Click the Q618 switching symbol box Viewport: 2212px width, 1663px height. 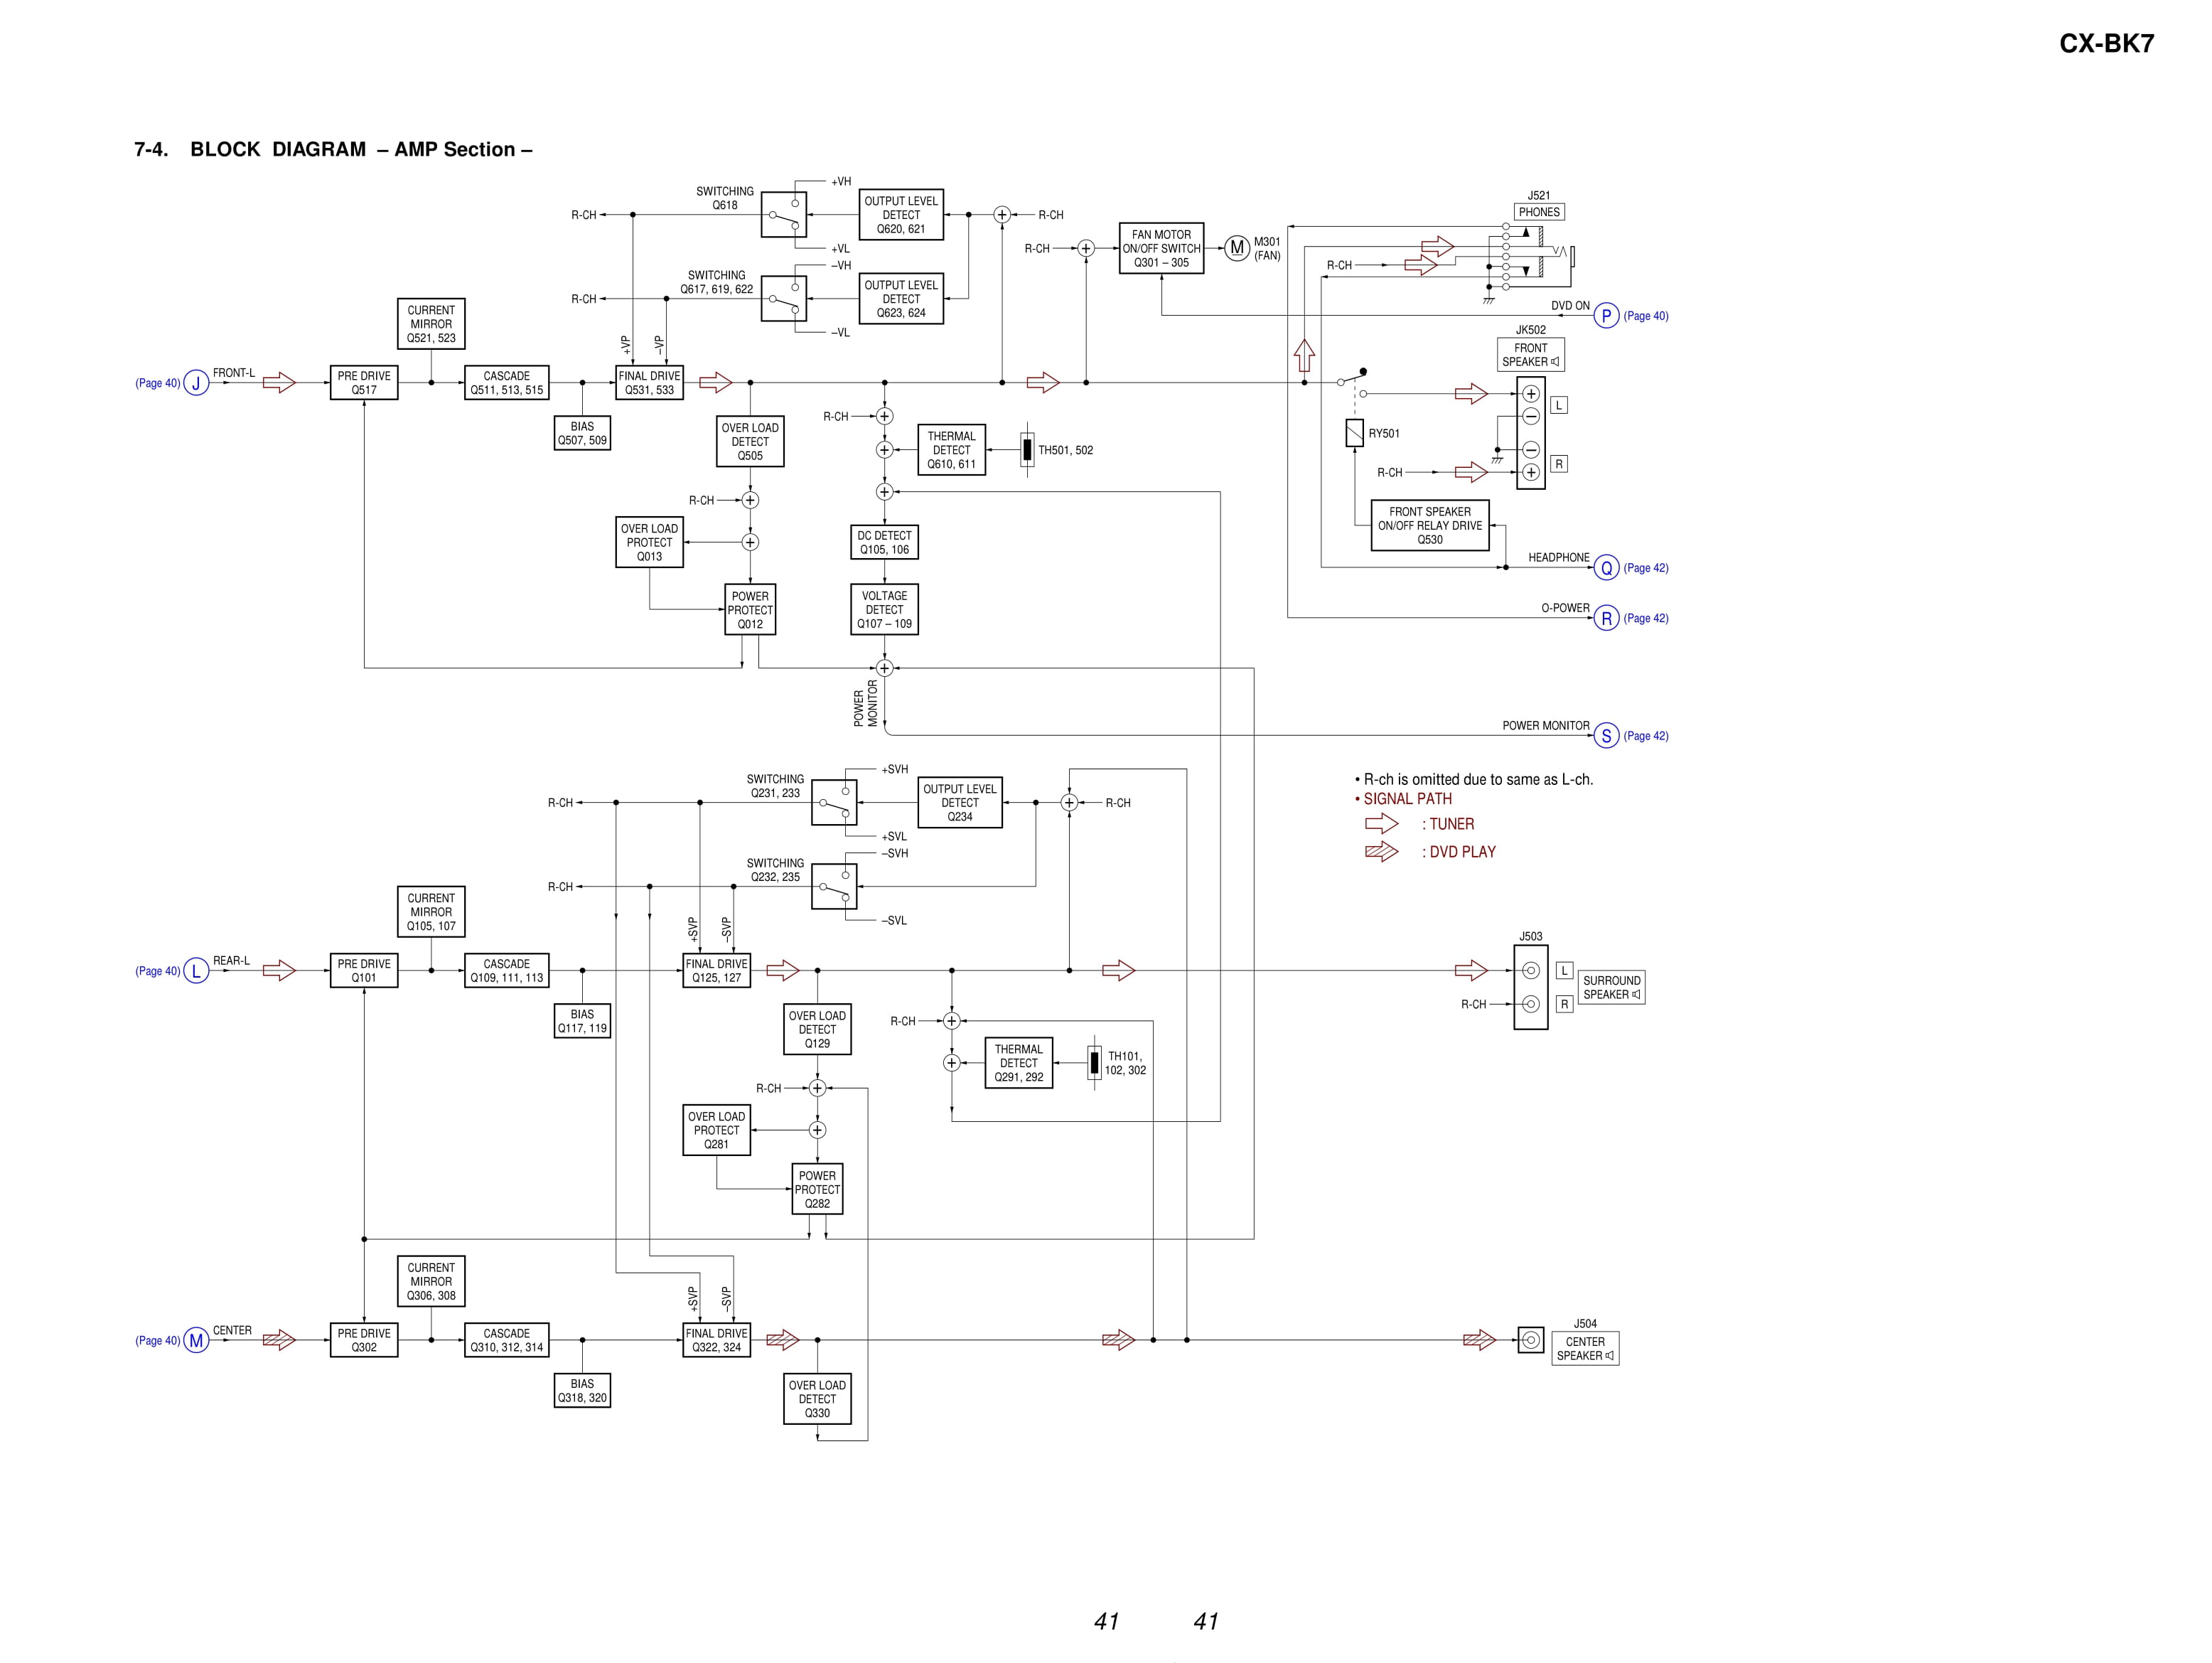pos(783,215)
